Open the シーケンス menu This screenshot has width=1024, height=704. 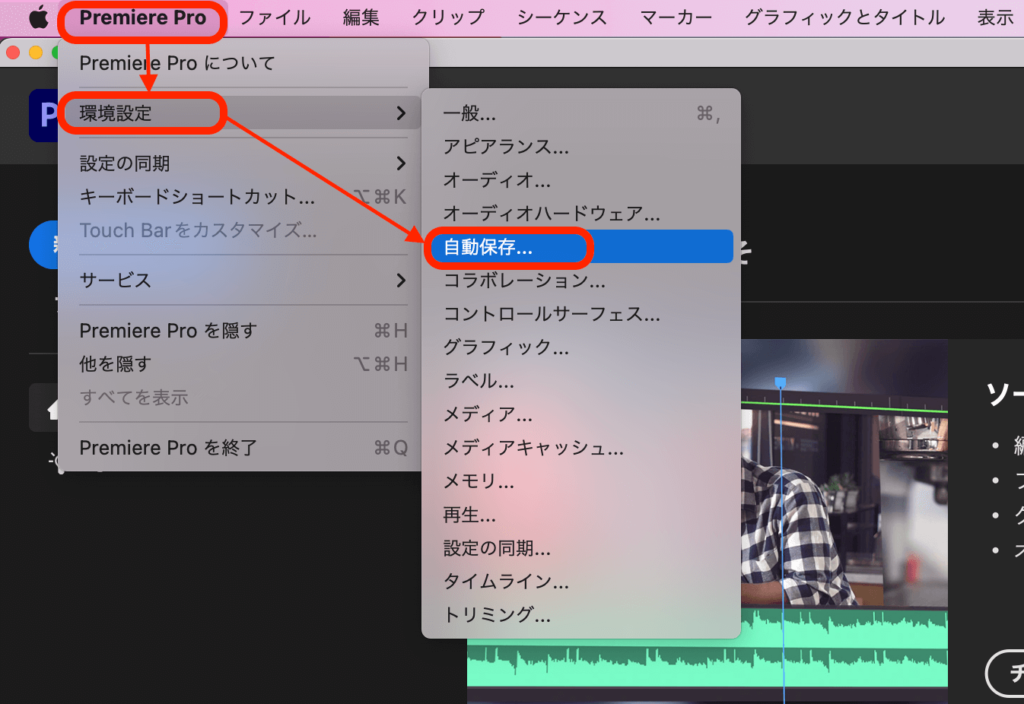click(562, 18)
